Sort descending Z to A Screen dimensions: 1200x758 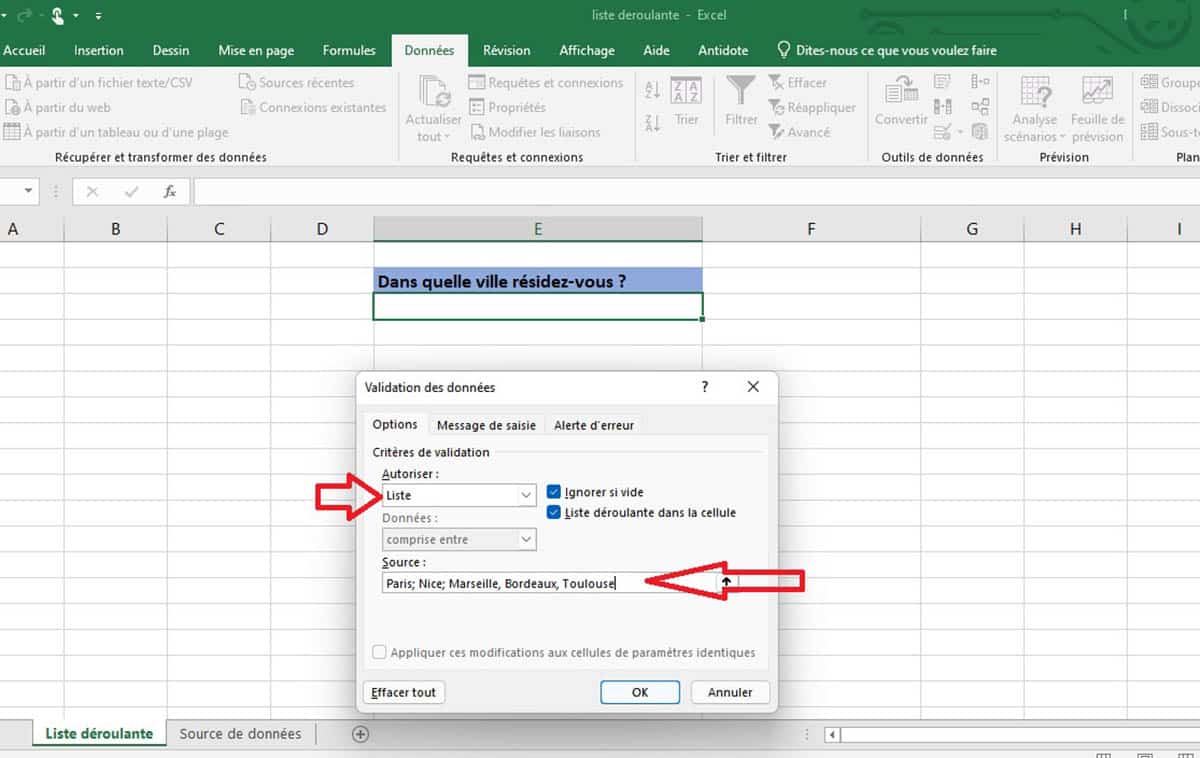click(653, 123)
